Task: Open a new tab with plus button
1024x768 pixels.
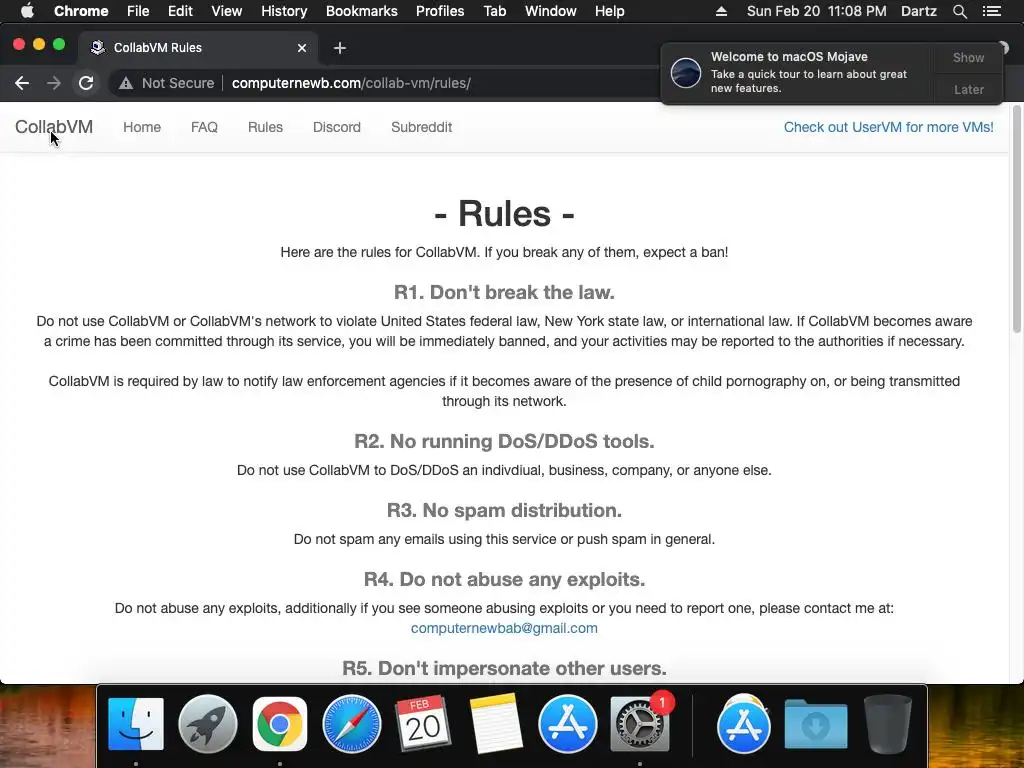Action: point(340,48)
